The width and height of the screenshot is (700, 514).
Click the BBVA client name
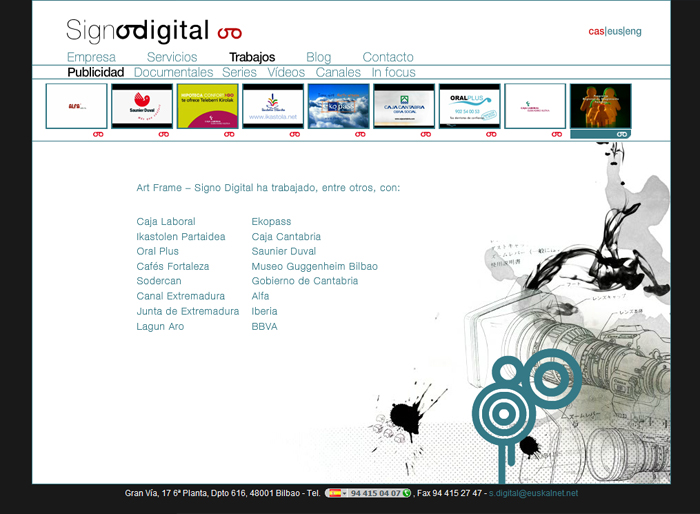tap(264, 326)
